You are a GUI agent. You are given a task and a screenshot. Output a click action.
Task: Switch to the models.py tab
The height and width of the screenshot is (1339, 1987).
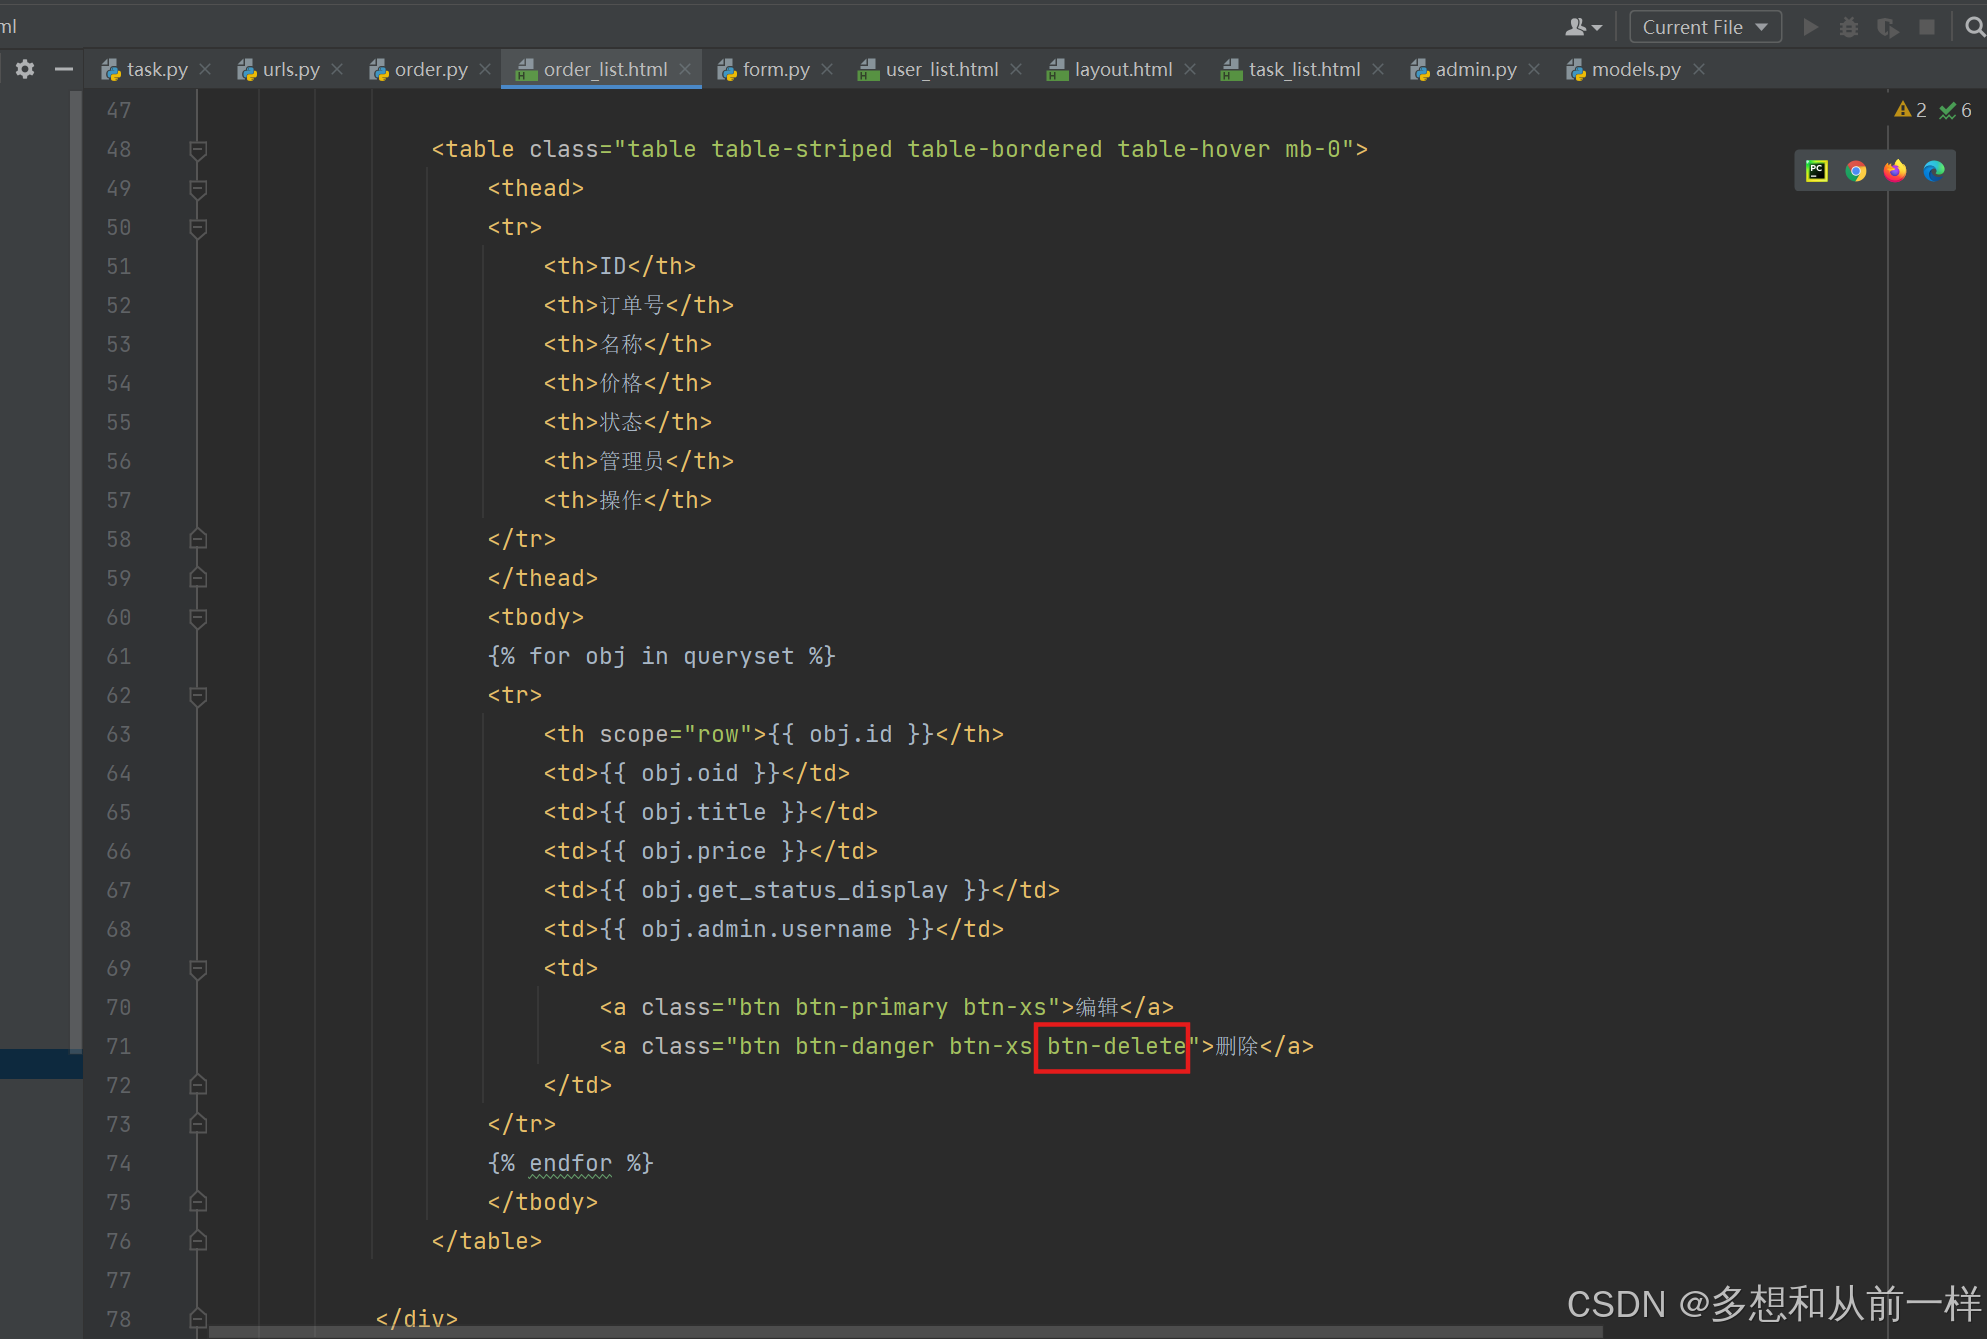click(x=1635, y=69)
